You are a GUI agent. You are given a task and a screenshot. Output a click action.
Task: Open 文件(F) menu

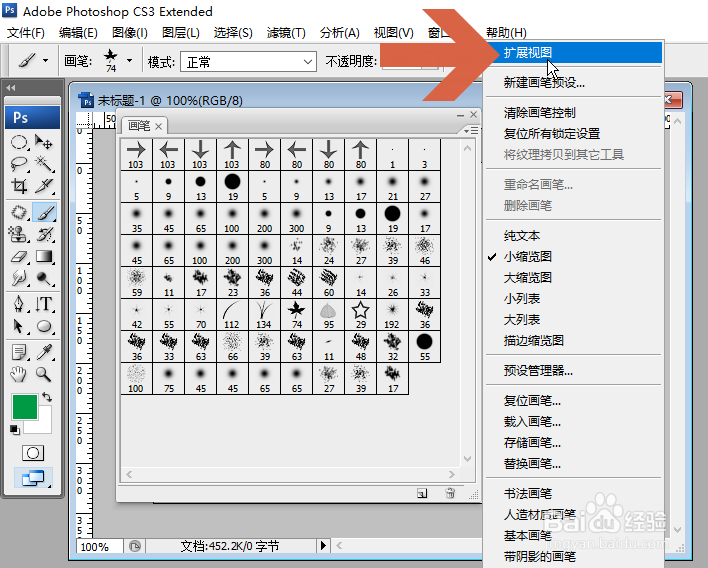pos(26,33)
